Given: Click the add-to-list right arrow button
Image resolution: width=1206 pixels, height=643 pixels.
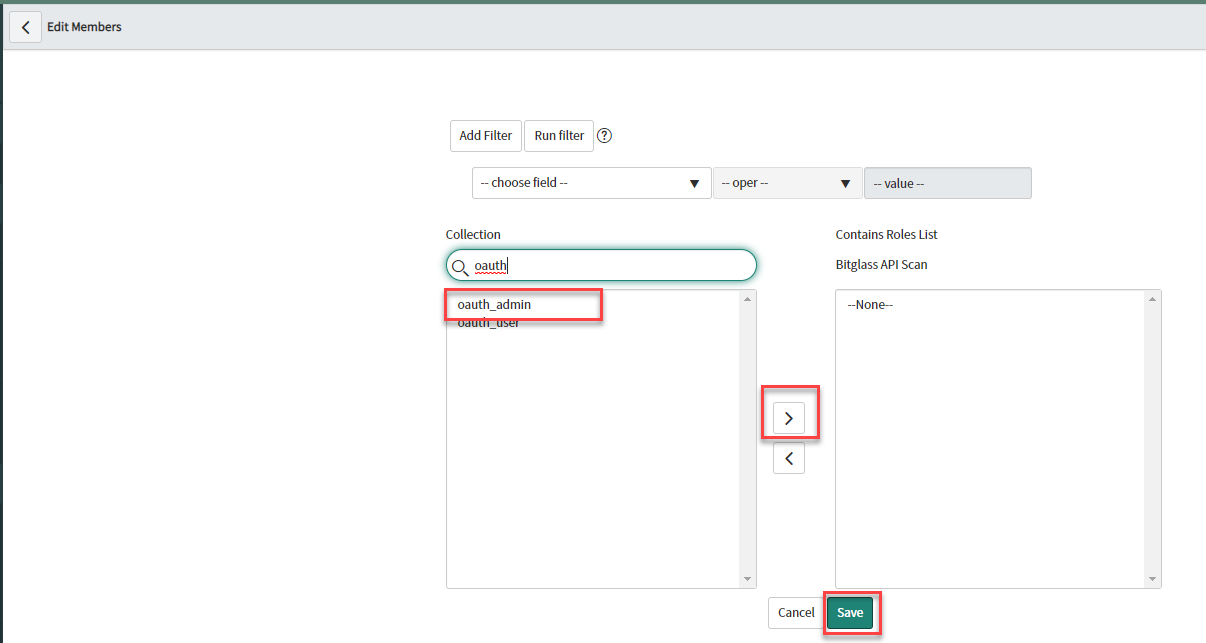Looking at the screenshot, I should pos(789,418).
